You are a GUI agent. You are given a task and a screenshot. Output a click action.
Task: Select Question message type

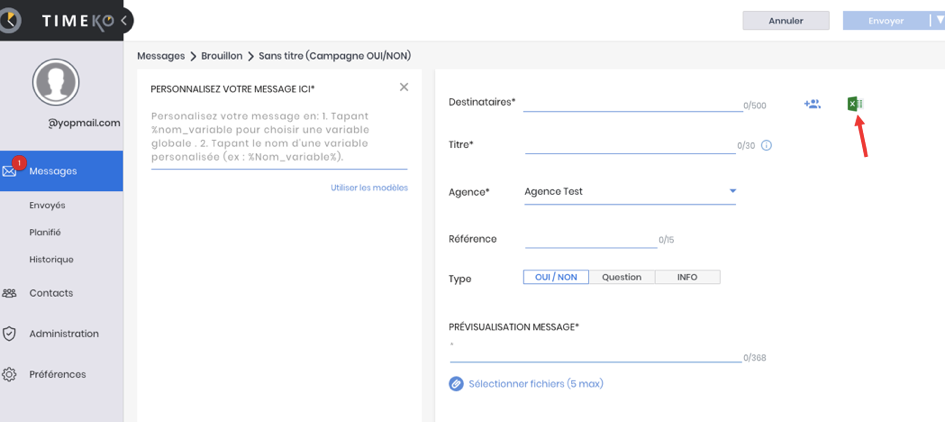click(x=621, y=277)
